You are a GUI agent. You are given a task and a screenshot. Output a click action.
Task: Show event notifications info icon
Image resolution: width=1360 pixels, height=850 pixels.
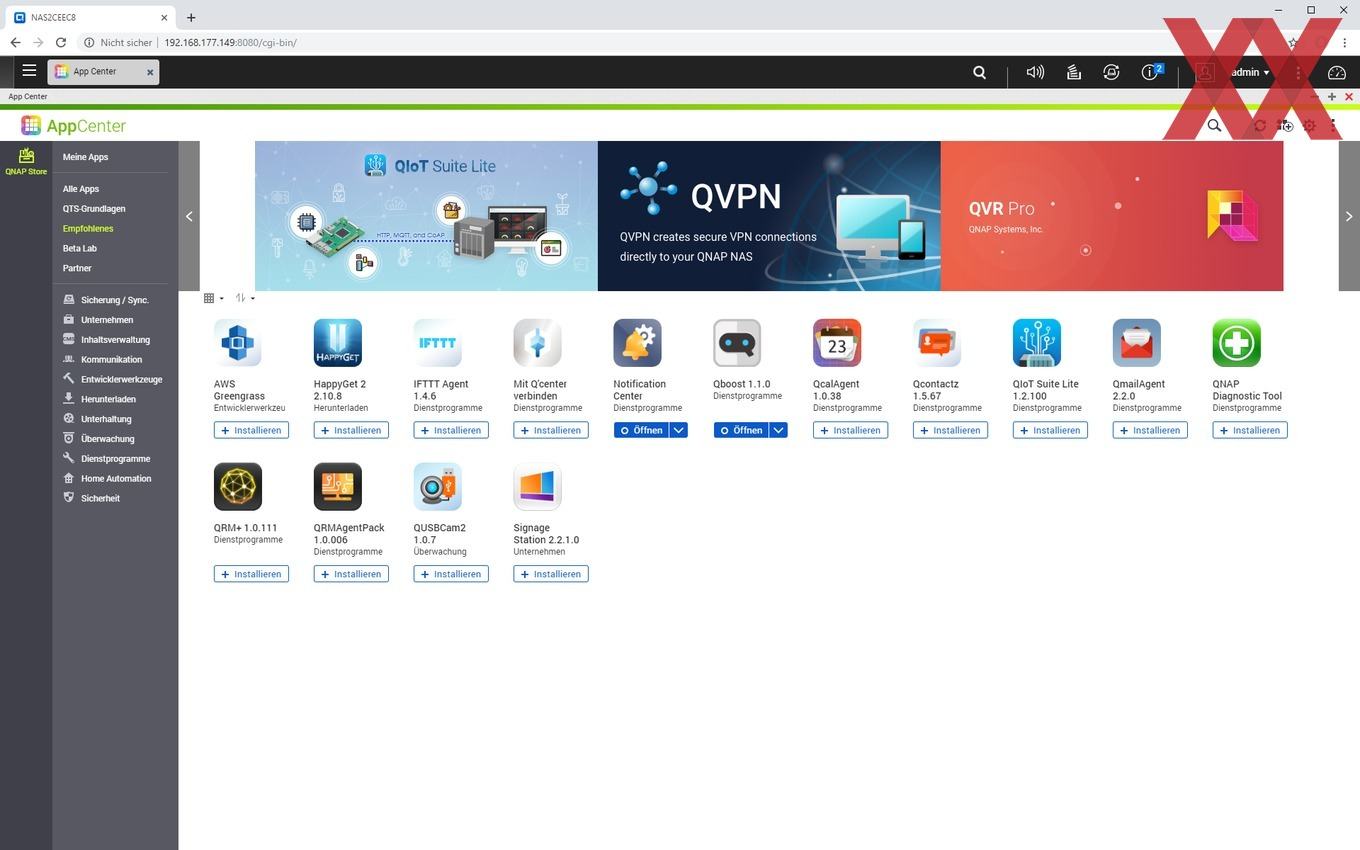1150,72
